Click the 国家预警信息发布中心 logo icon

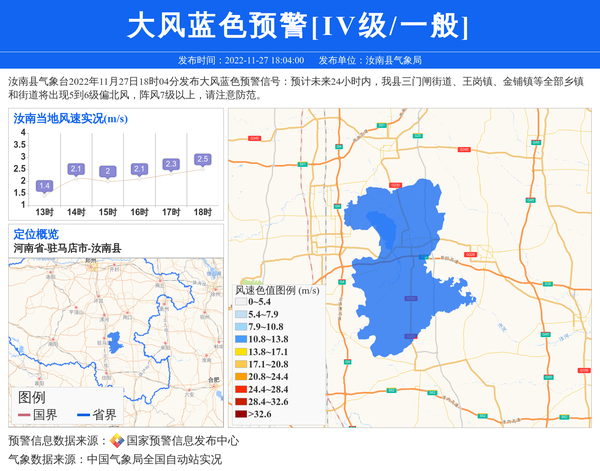(116, 441)
